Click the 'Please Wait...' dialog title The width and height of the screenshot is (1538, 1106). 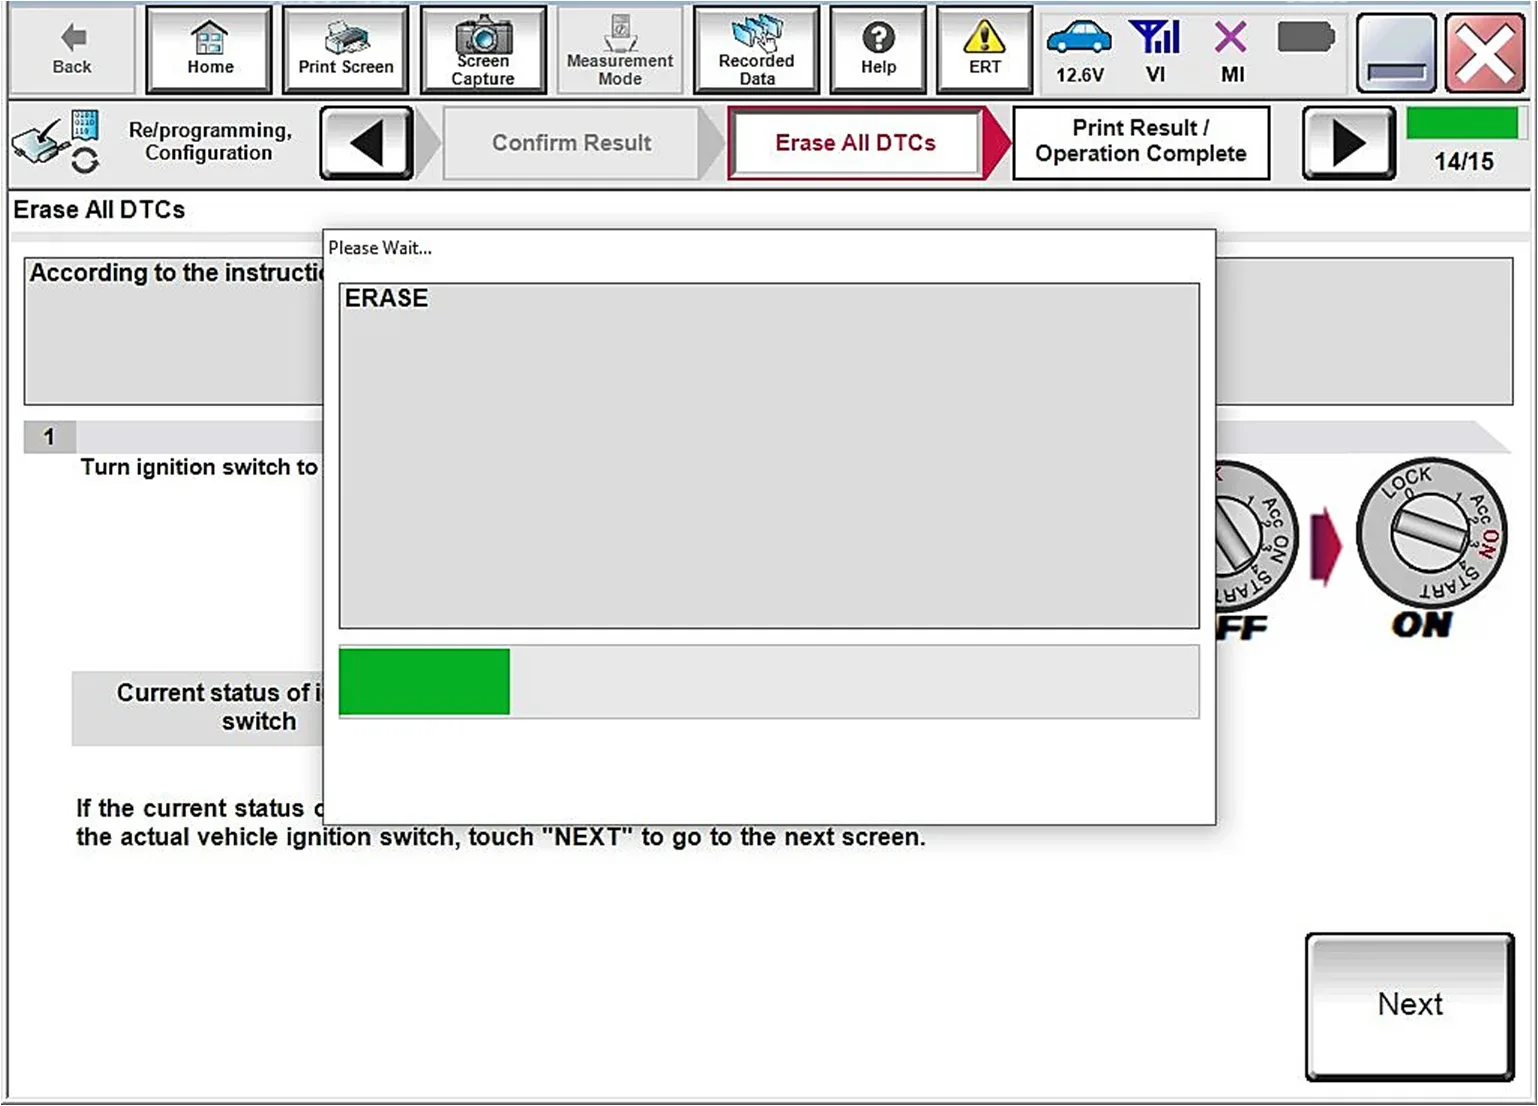pos(380,248)
